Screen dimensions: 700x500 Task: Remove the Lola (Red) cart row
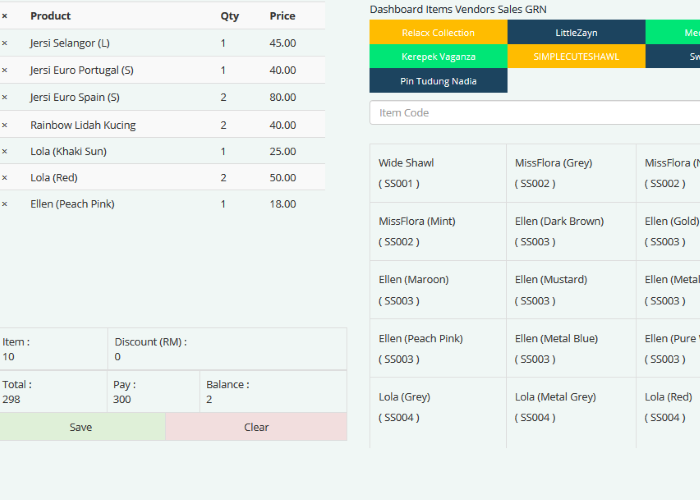coord(4,177)
